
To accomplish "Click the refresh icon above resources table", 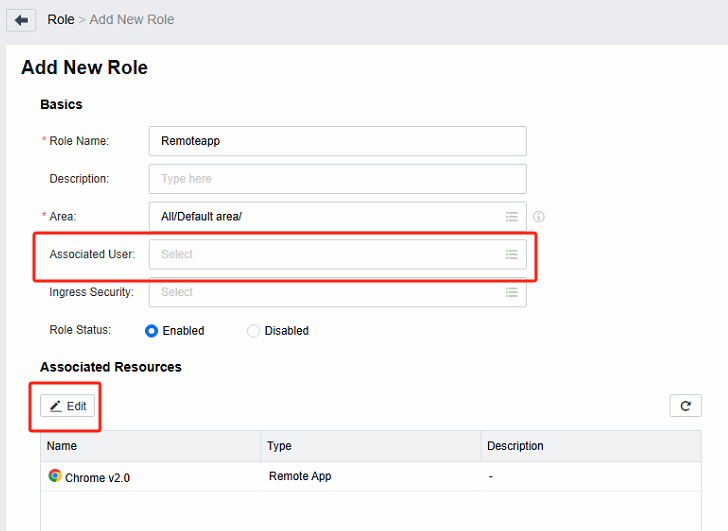I will click(685, 405).
